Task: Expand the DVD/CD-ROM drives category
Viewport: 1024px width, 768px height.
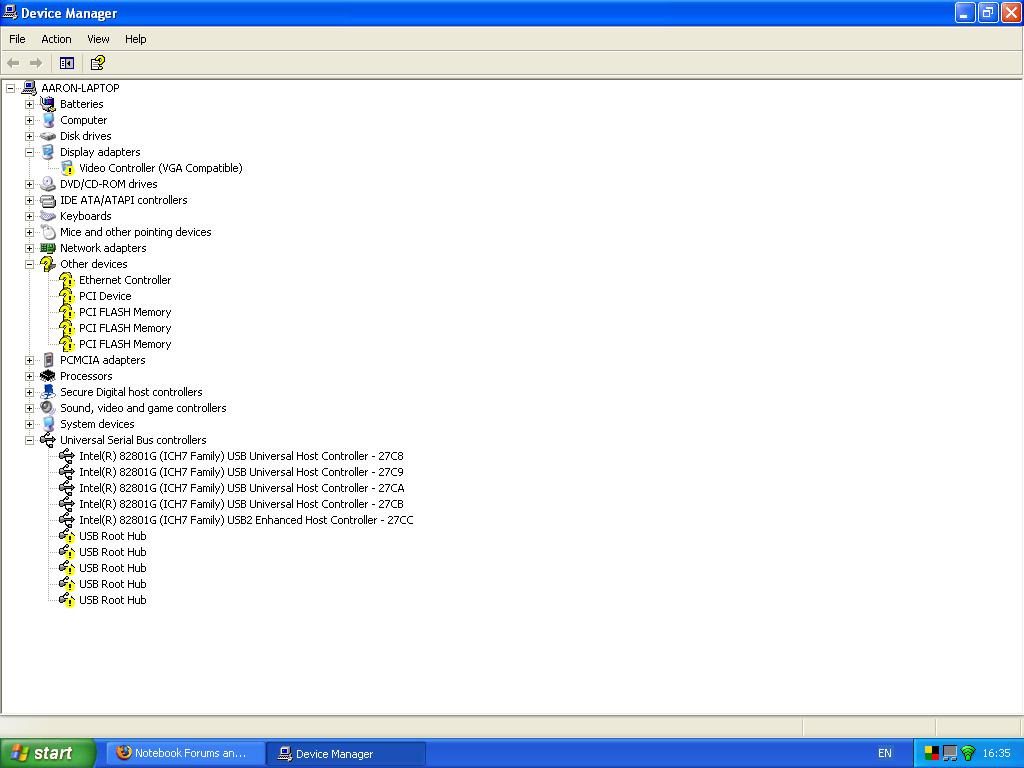Action: pyautogui.click(x=29, y=184)
